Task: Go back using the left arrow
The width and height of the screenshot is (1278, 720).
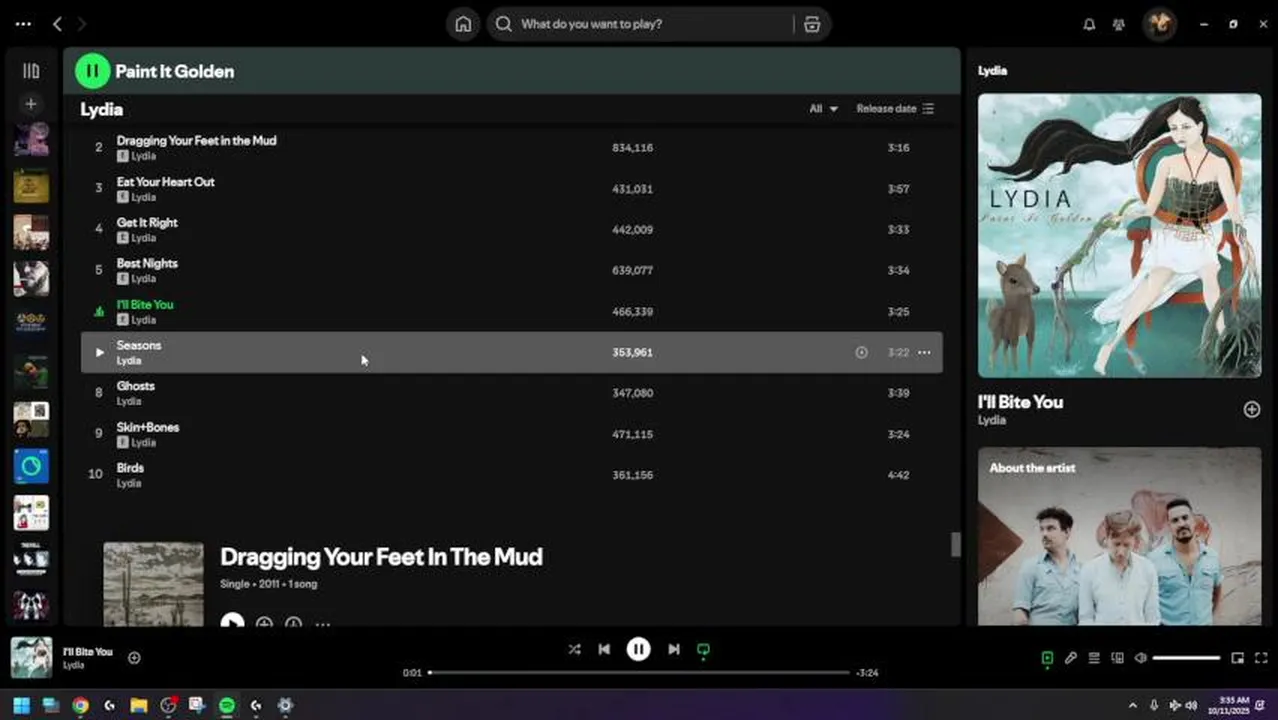Action: (x=58, y=24)
